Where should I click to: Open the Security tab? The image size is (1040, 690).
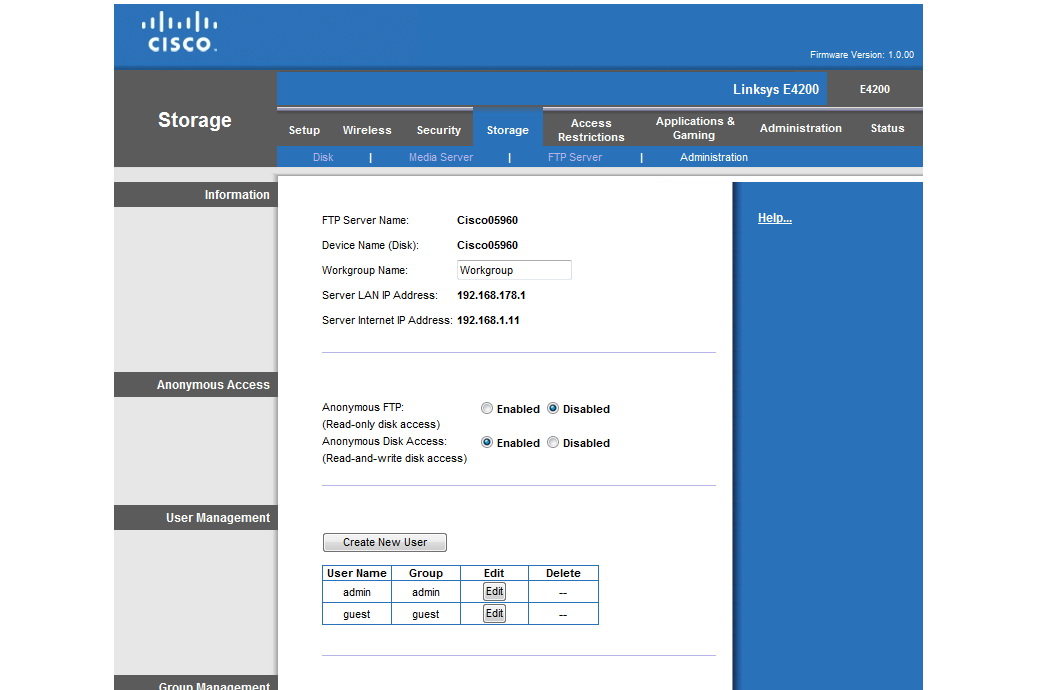438,130
